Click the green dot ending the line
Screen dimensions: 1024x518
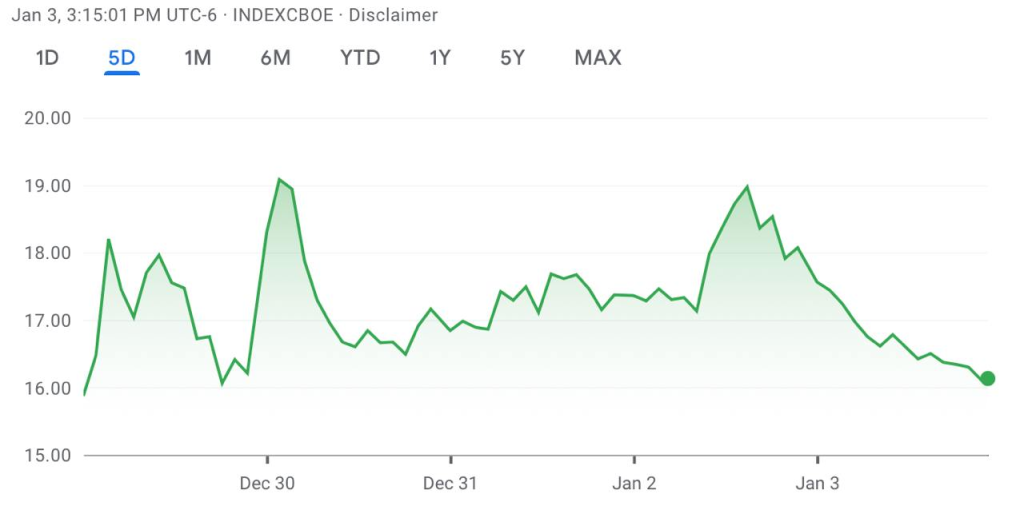987,378
